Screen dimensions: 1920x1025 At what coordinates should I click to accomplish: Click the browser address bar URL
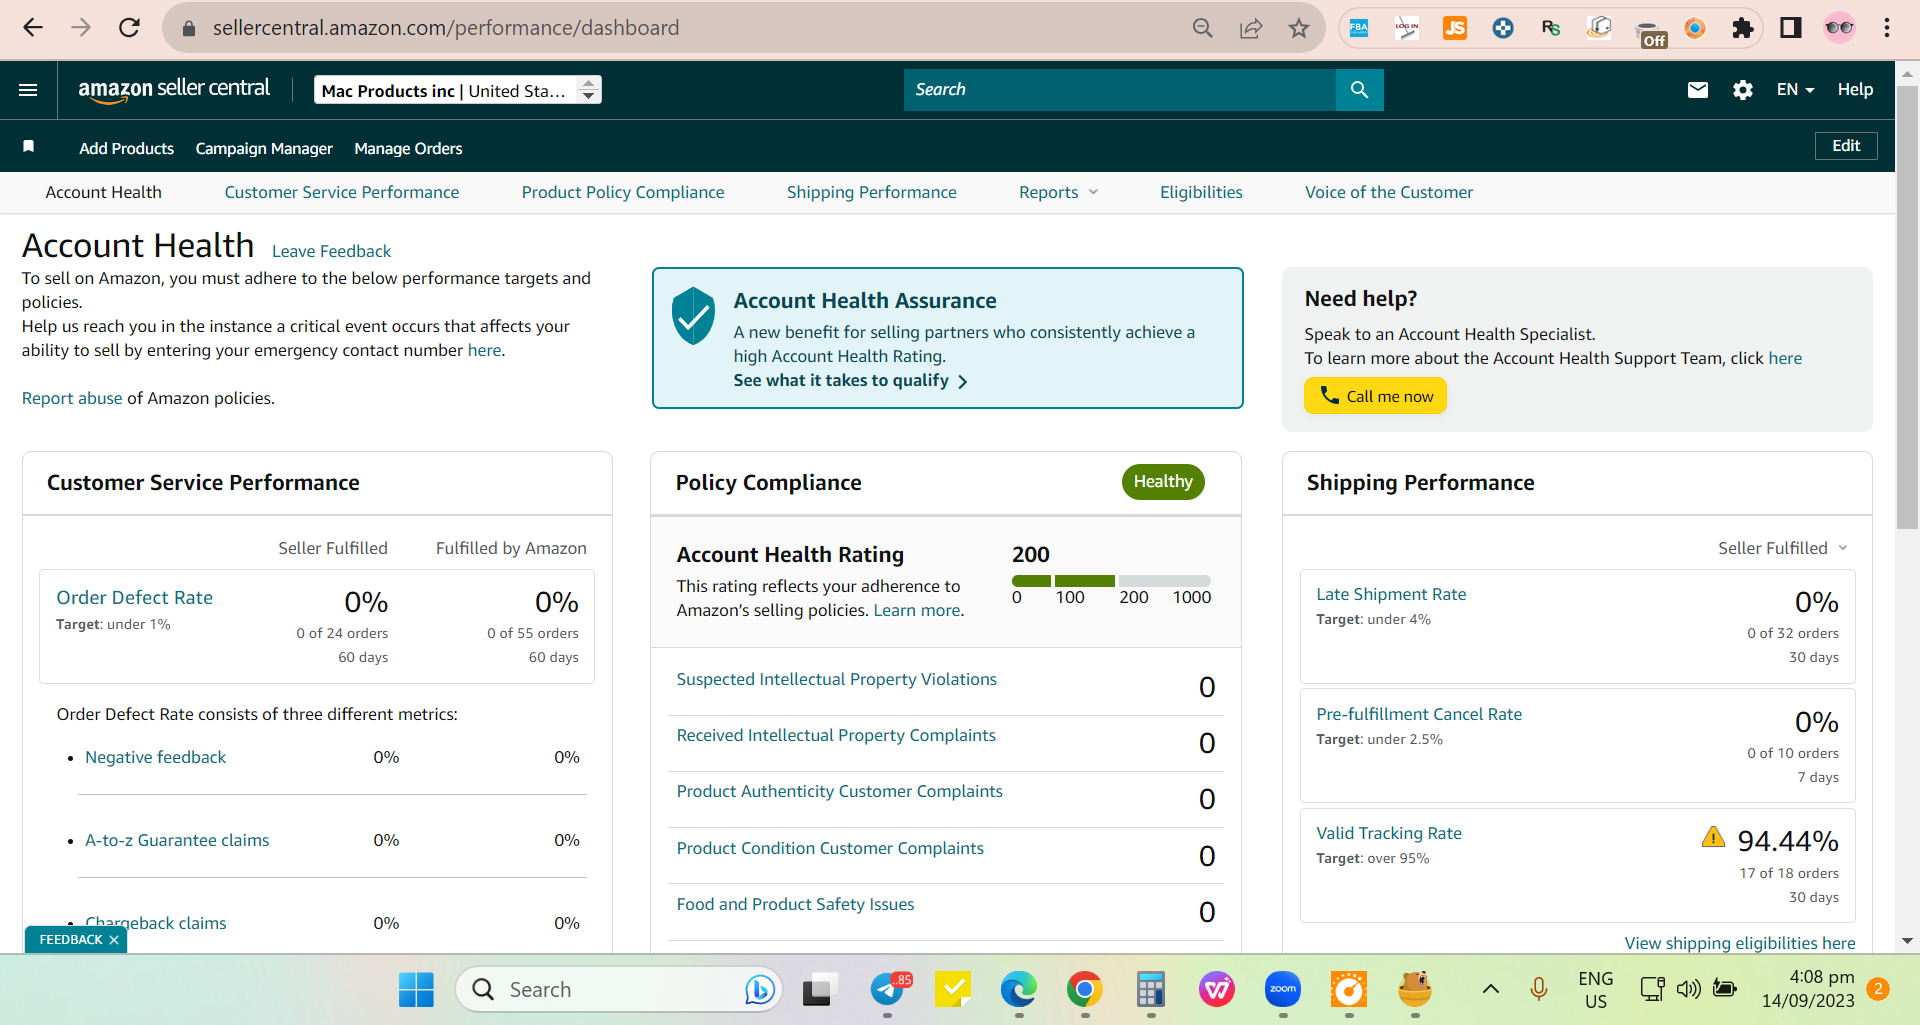click(446, 28)
